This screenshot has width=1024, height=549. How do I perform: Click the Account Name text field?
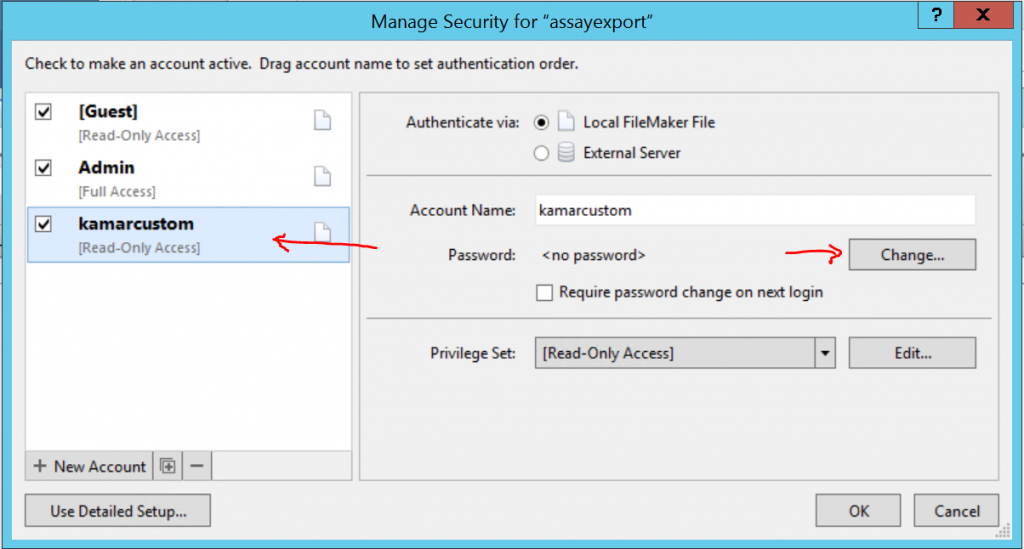[x=755, y=210]
